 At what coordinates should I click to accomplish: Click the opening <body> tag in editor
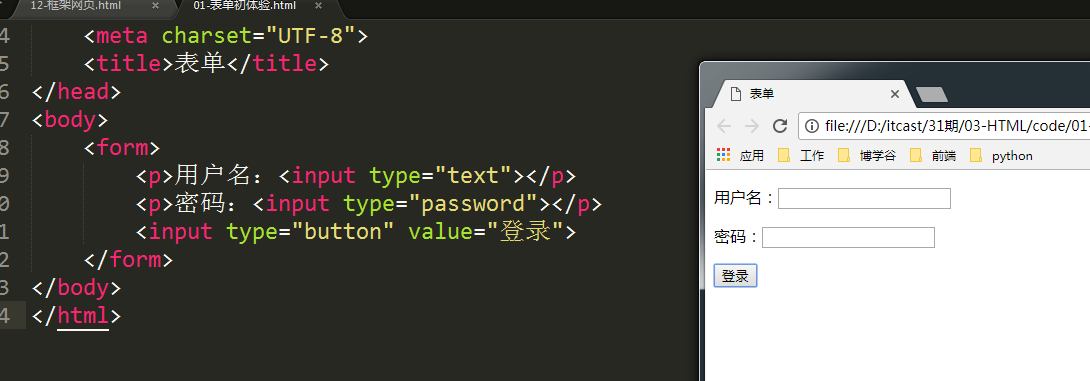click(x=70, y=120)
